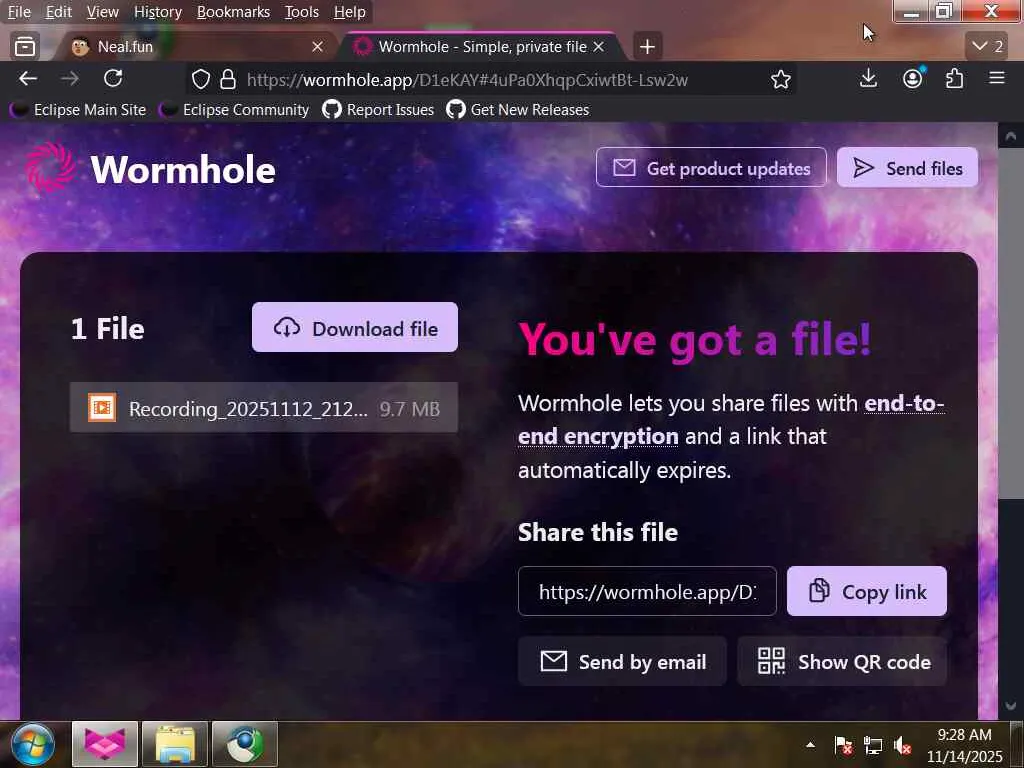Click scrollbar up arrow

[1010, 136]
